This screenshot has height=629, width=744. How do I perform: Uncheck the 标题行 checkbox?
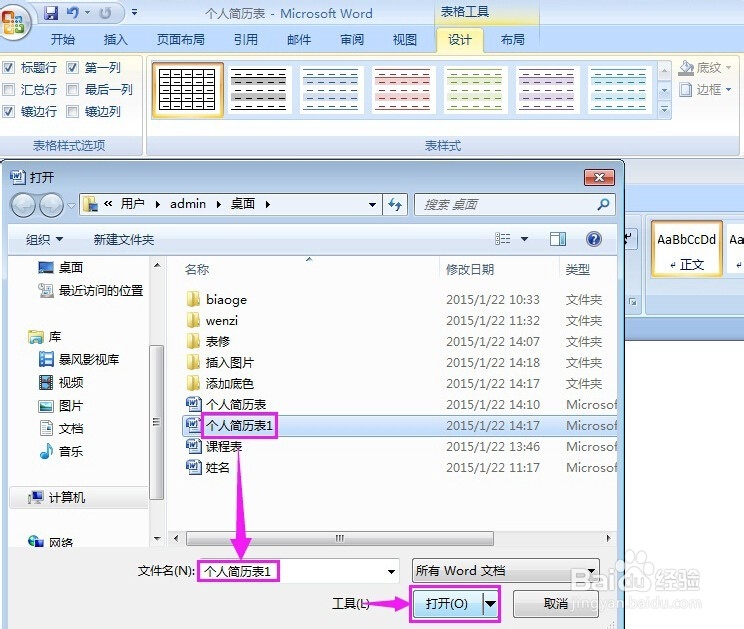pyautogui.click(x=9, y=67)
